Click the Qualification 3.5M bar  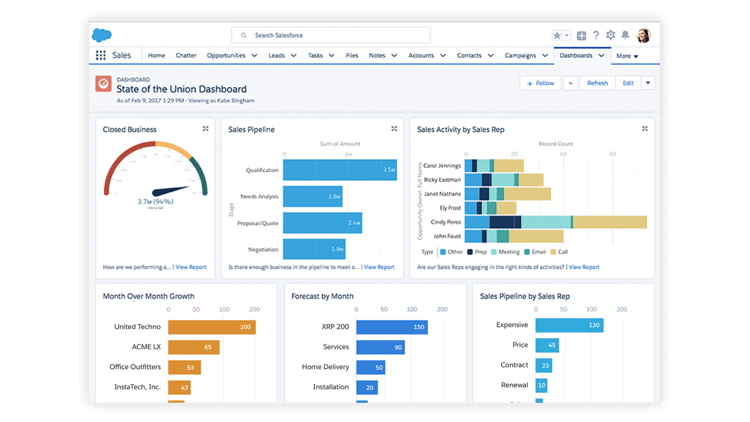(x=340, y=170)
